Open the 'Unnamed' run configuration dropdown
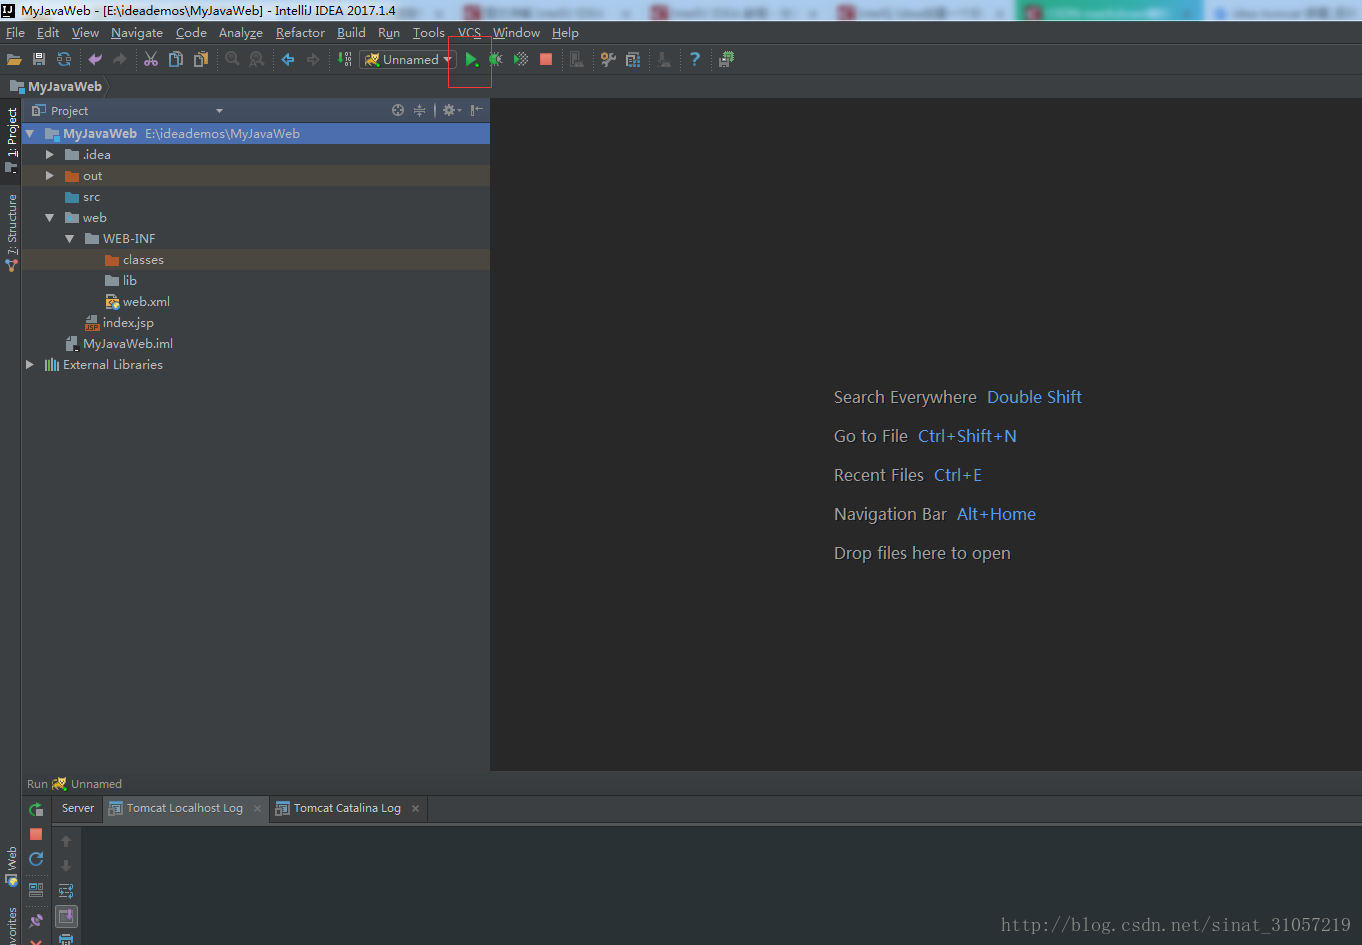The width and height of the screenshot is (1362, 945). [x=408, y=60]
